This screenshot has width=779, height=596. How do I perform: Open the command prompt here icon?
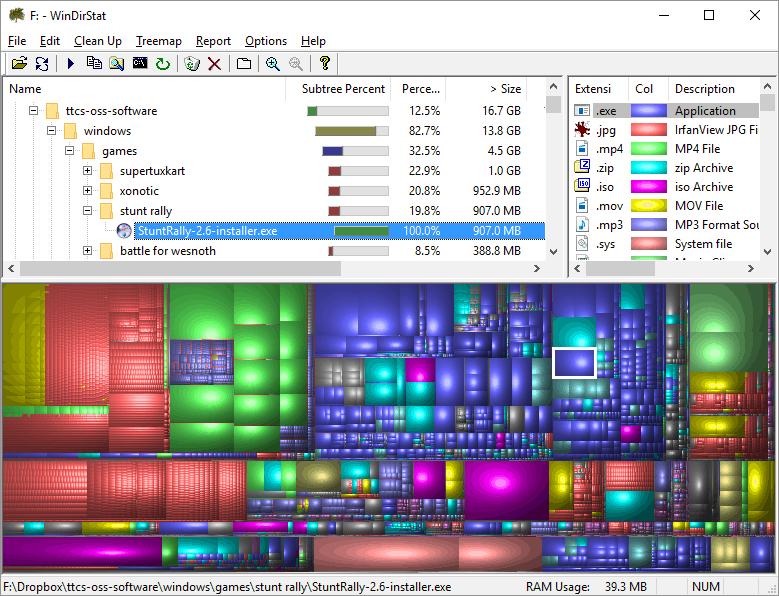(140, 64)
